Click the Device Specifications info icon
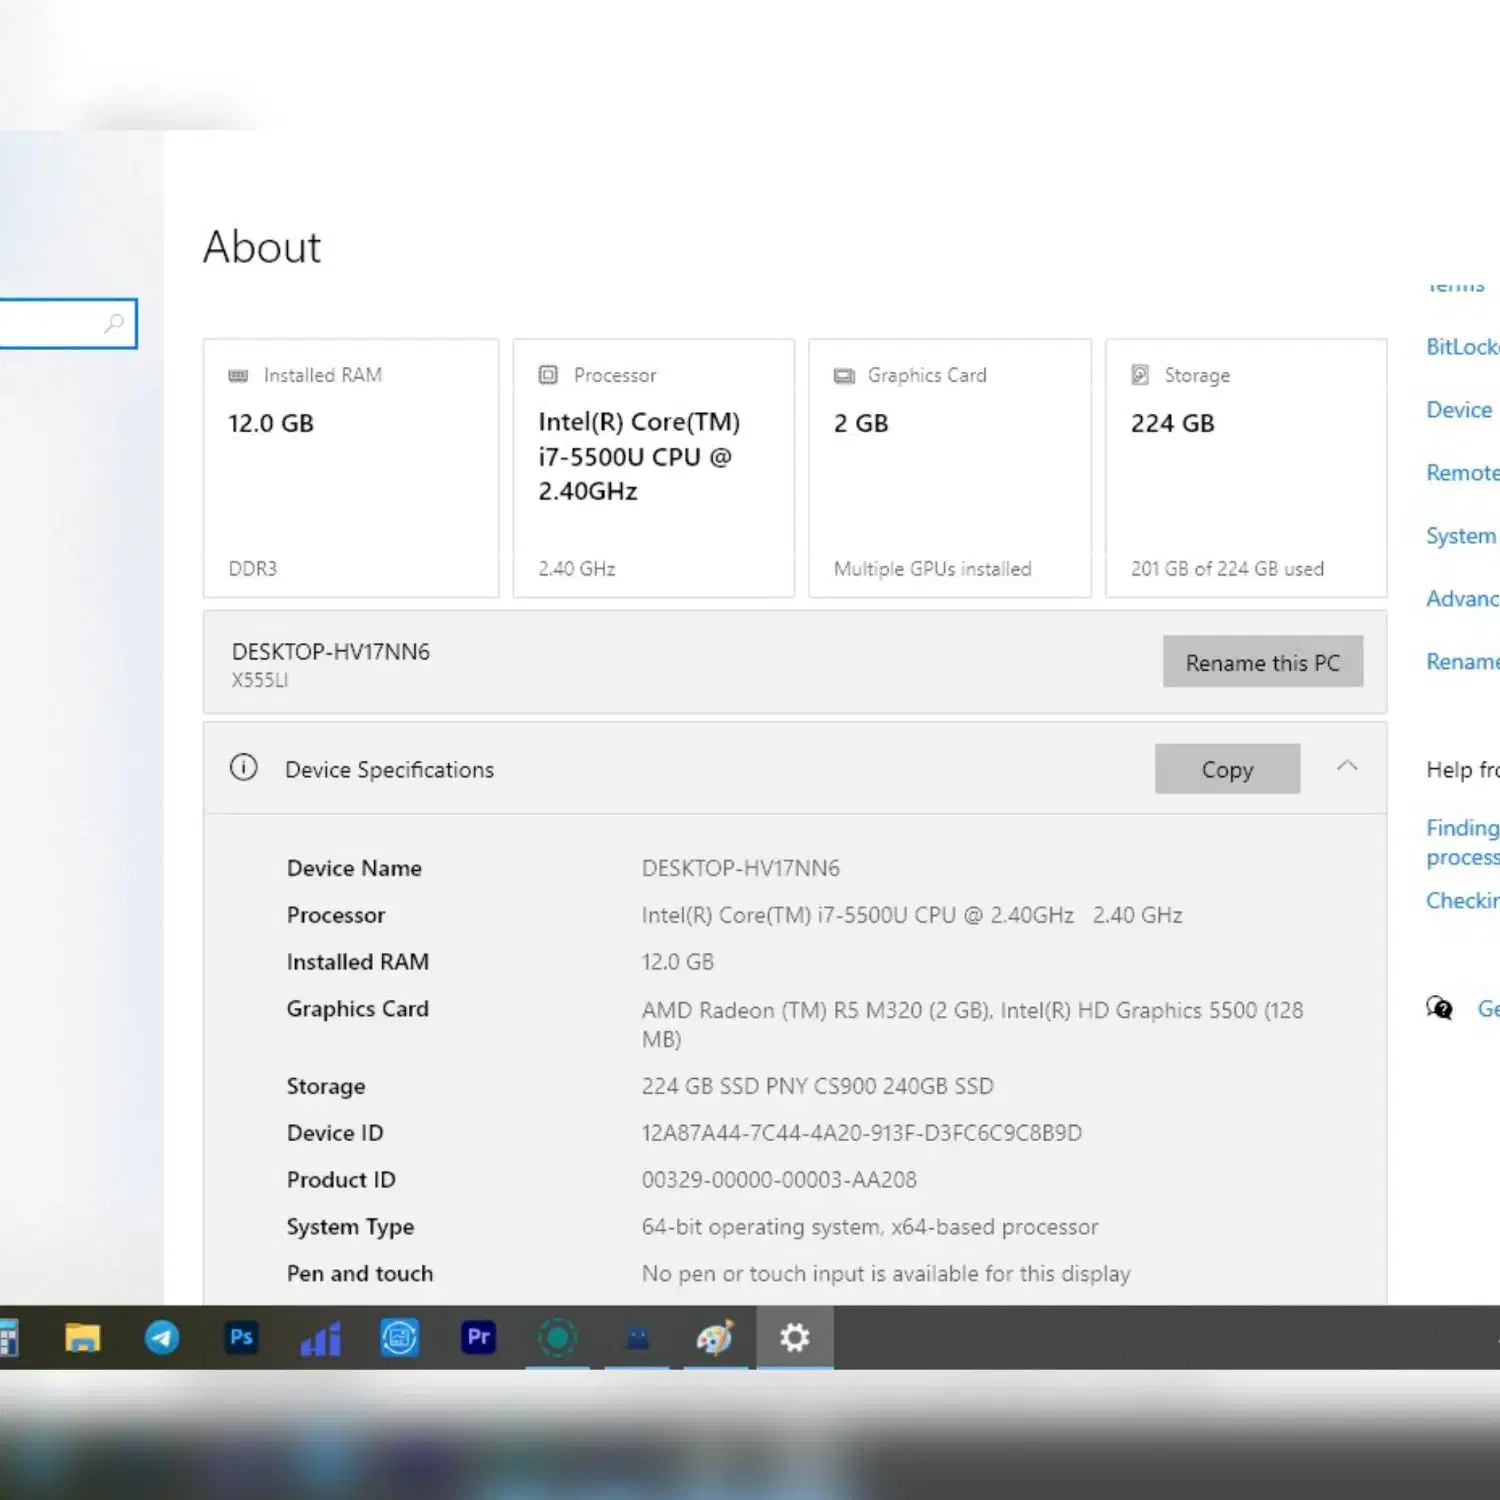 244,768
